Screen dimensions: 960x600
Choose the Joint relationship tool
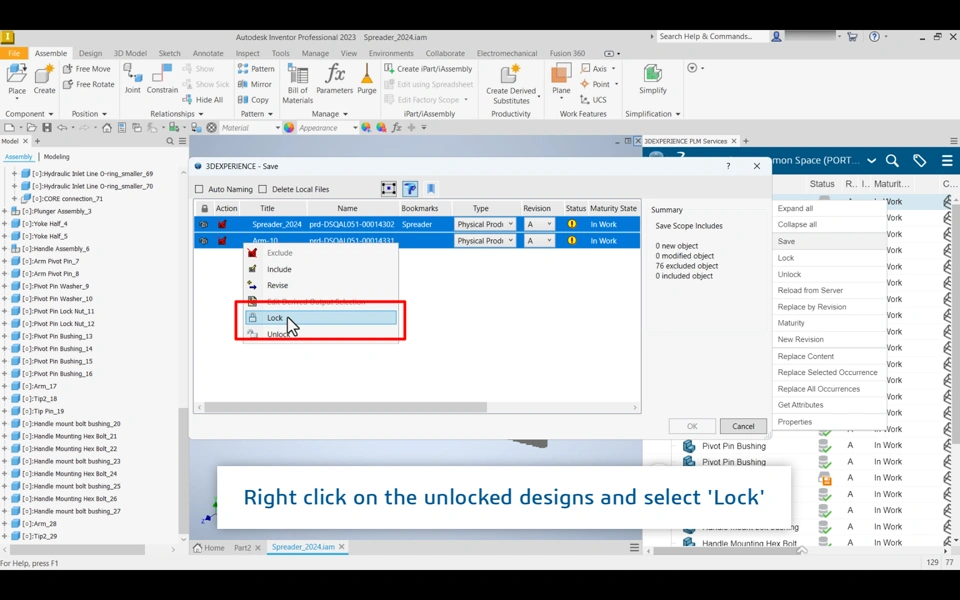132,80
